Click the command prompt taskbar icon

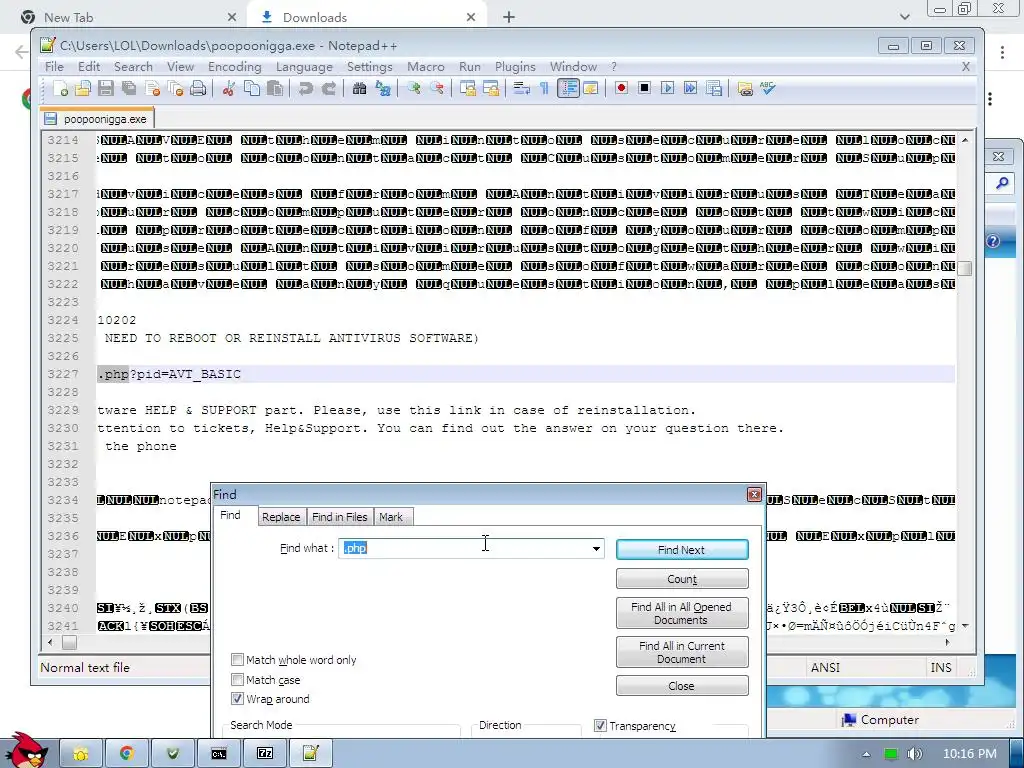[219, 754]
